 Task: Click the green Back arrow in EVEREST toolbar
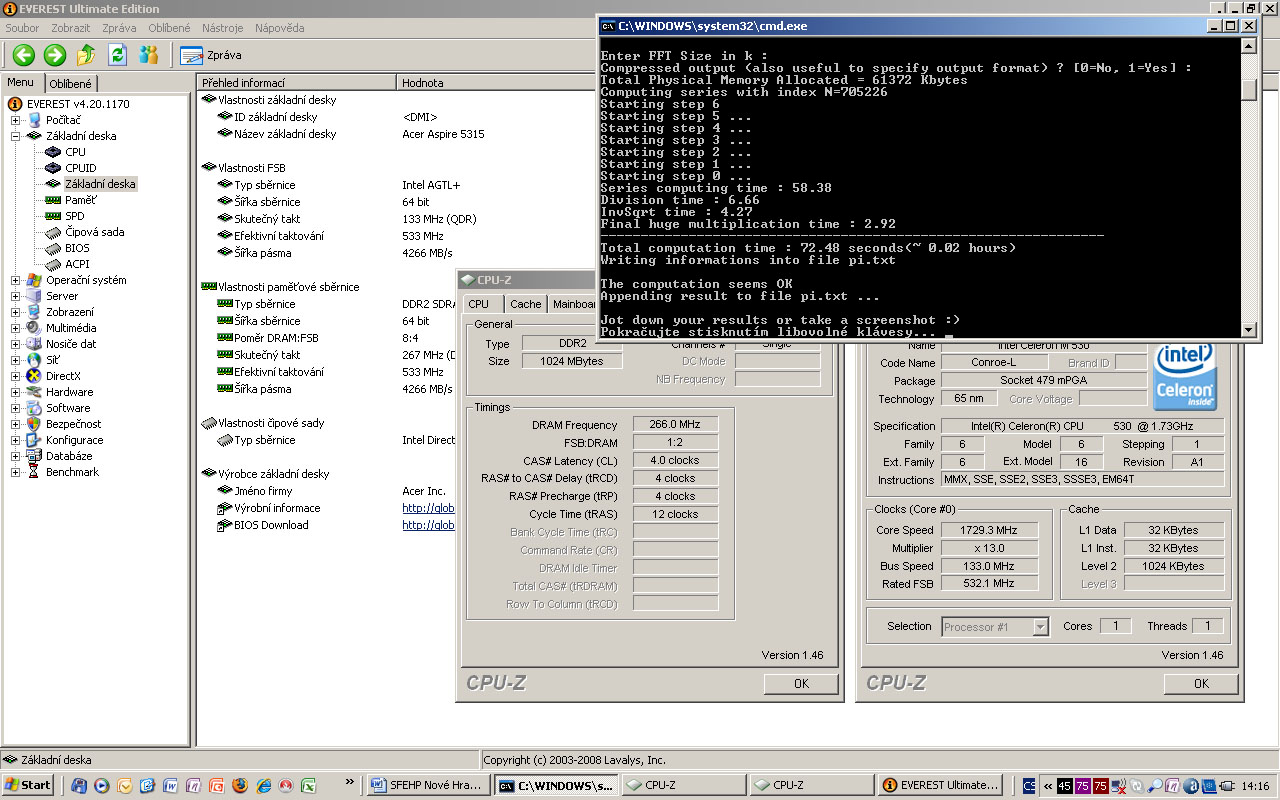point(24,55)
